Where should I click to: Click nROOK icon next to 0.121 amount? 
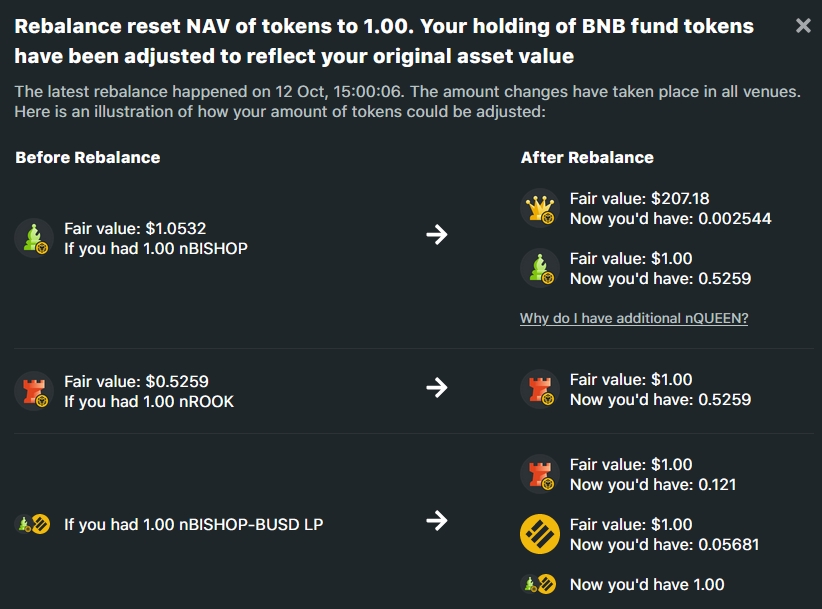pos(539,475)
